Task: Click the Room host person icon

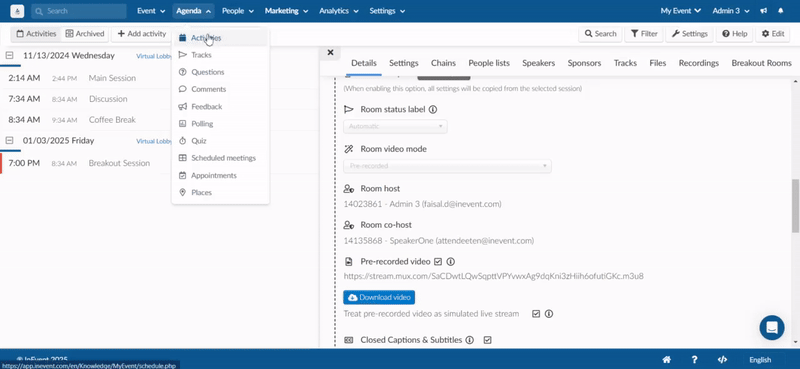Action: (349, 189)
